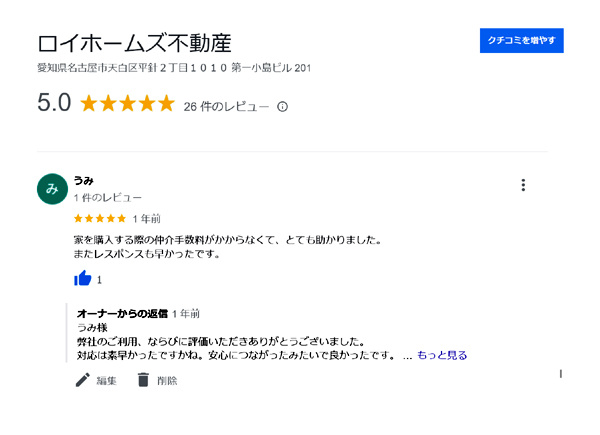Click the クチコミを増やす button
600x435 pixels.
522,40
